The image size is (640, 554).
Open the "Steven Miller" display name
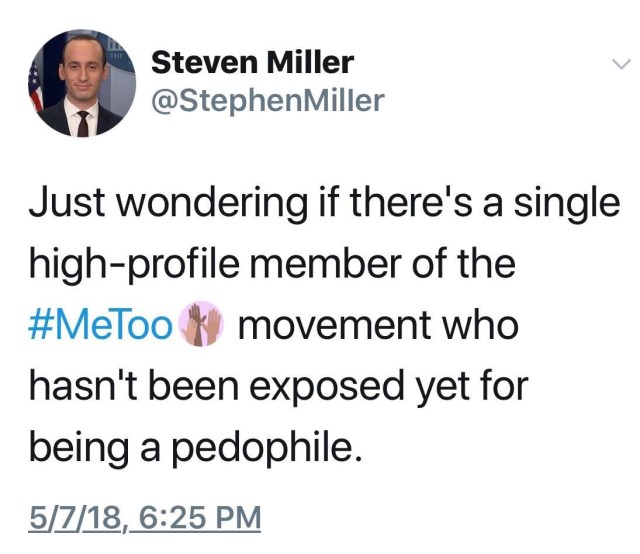point(252,63)
